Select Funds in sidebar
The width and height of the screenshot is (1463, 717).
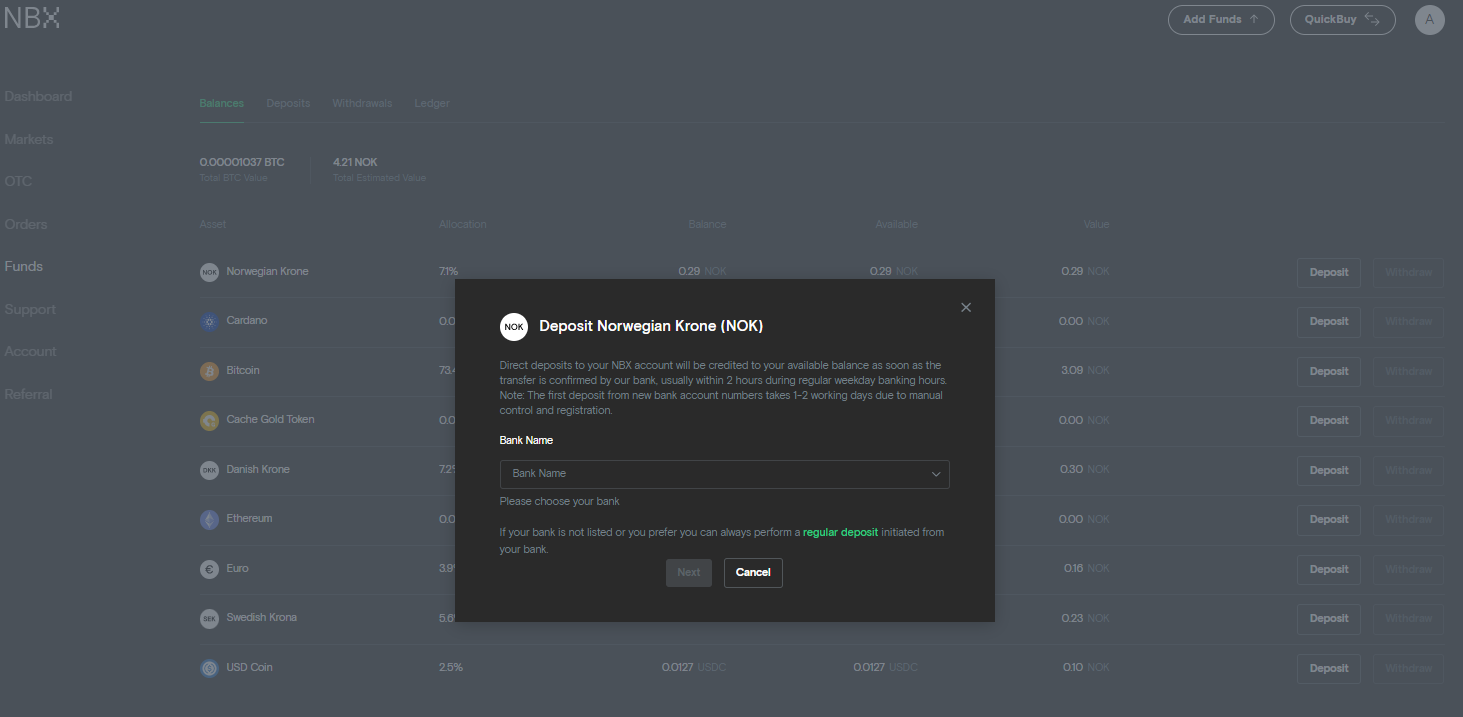[24, 266]
